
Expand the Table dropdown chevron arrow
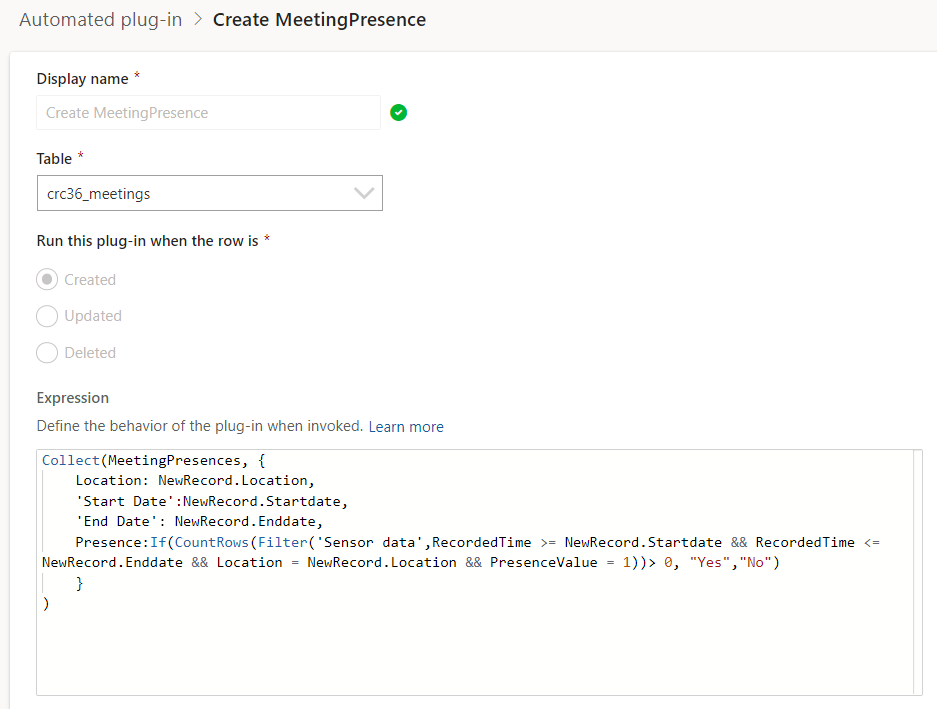364,193
